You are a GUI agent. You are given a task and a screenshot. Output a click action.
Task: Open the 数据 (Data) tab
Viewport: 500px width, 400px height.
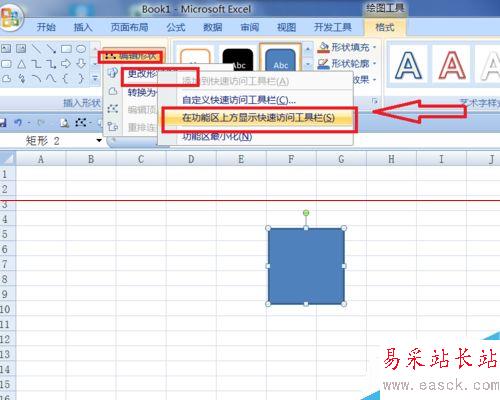click(213, 27)
